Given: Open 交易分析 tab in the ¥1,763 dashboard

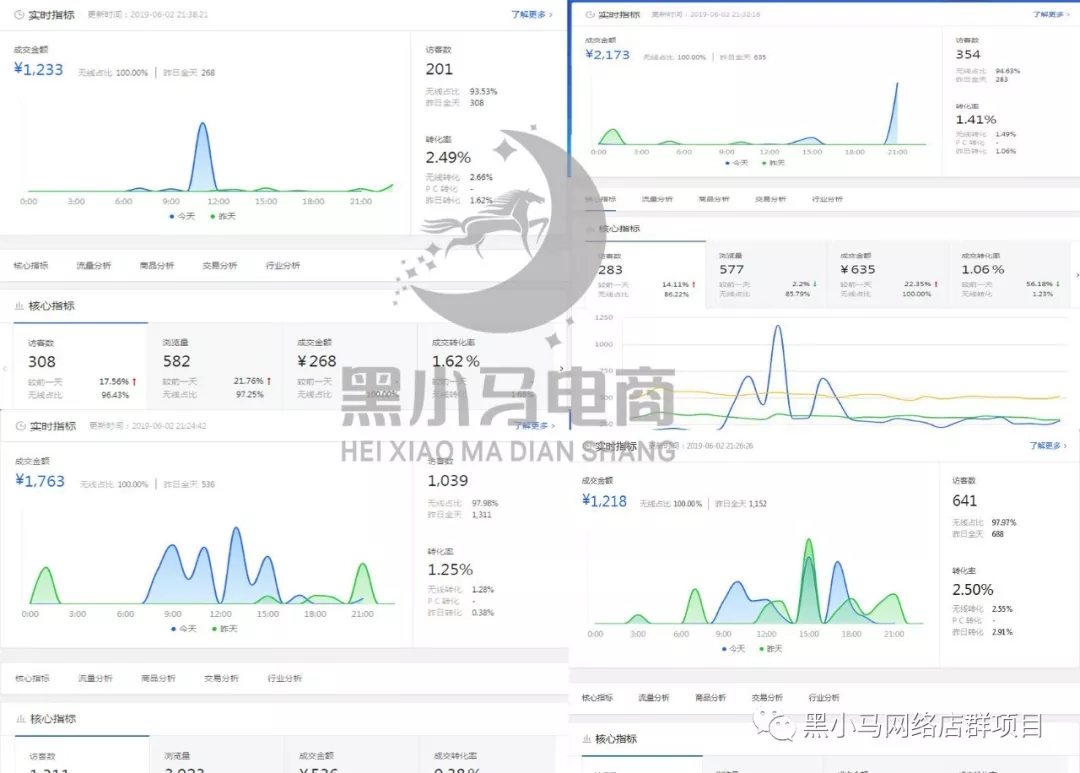Looking at the screenshot, I should (x=221, y=679).
